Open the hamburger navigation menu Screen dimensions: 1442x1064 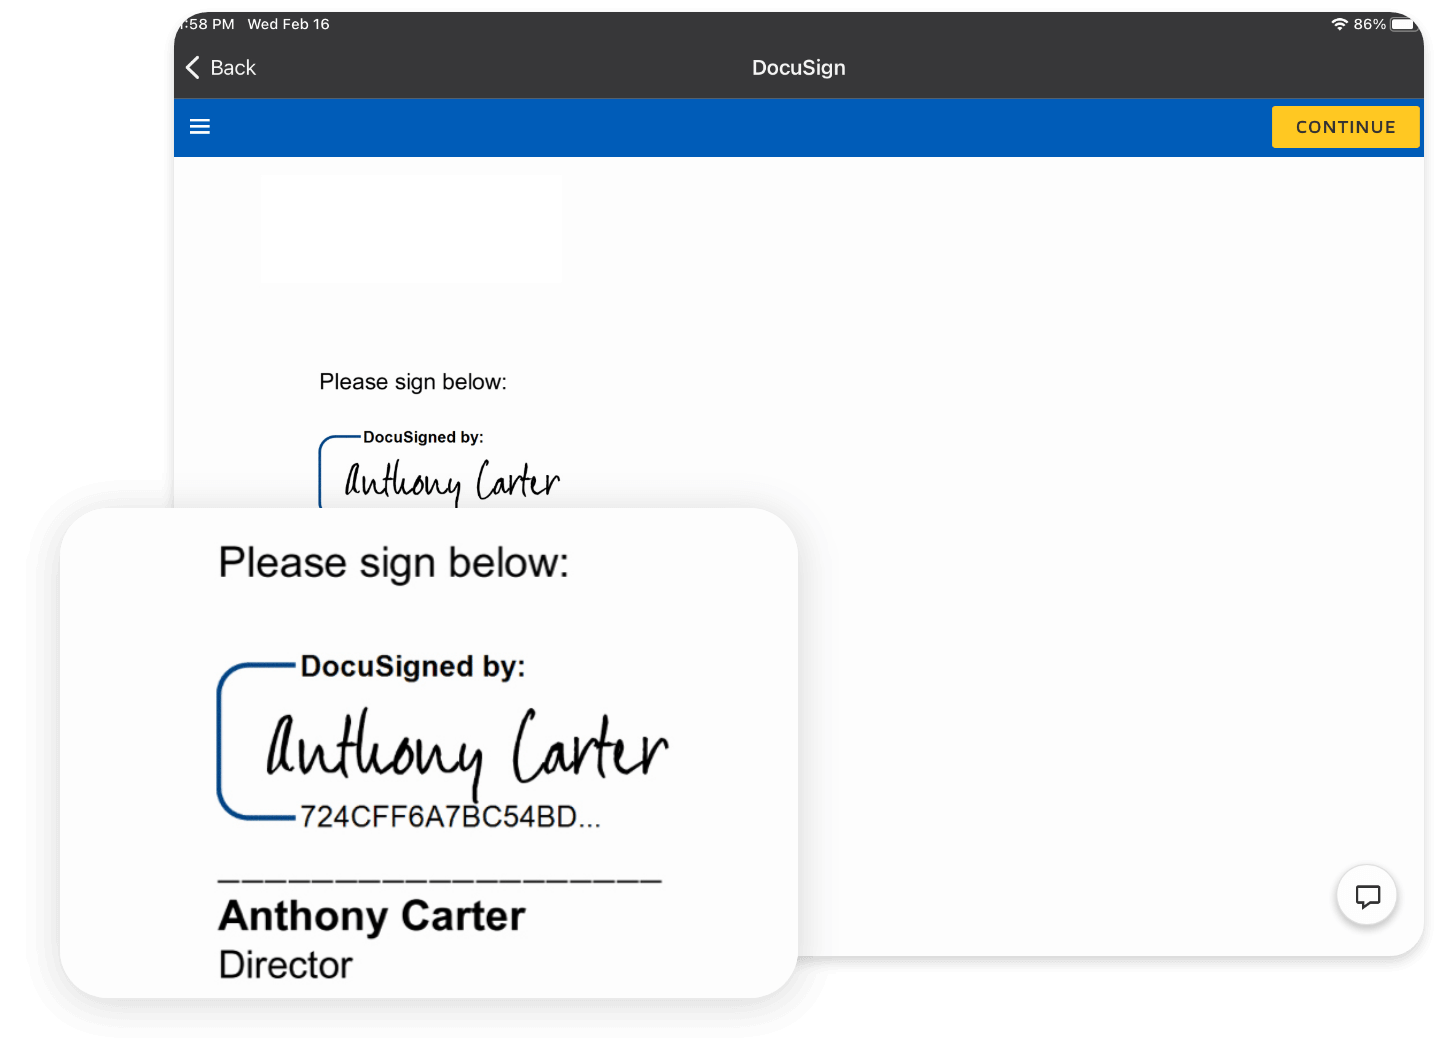(200, 126)
